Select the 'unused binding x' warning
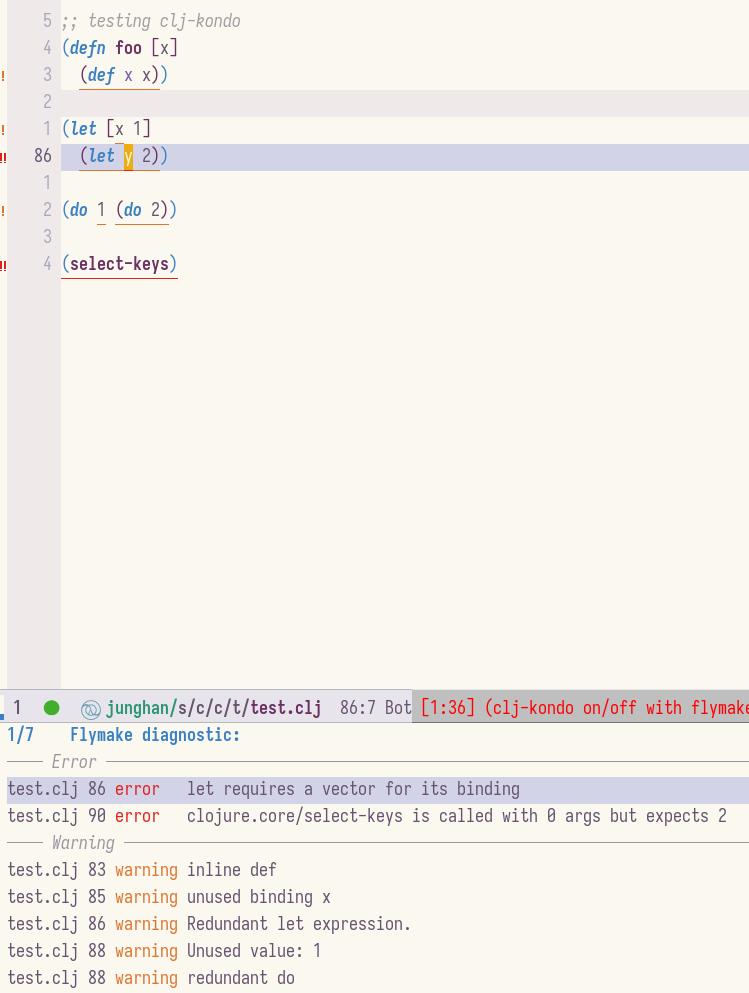 click(x=258, y=897)
